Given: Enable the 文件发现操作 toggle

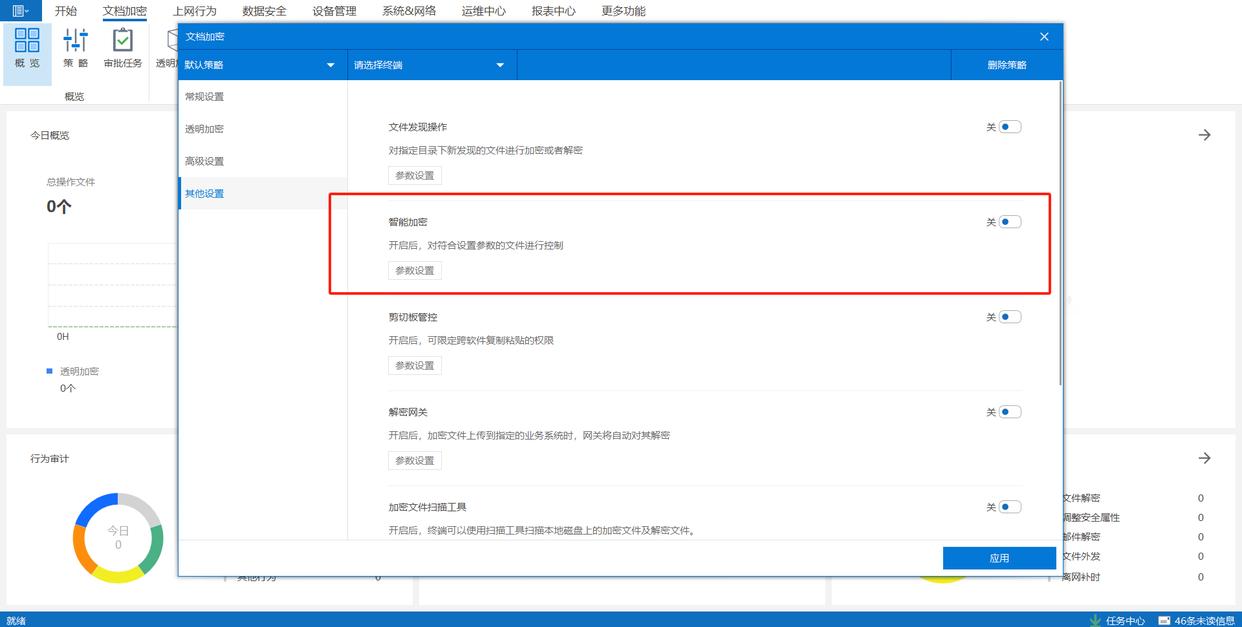Looking at the screenshot, I should click(1010, 127).
